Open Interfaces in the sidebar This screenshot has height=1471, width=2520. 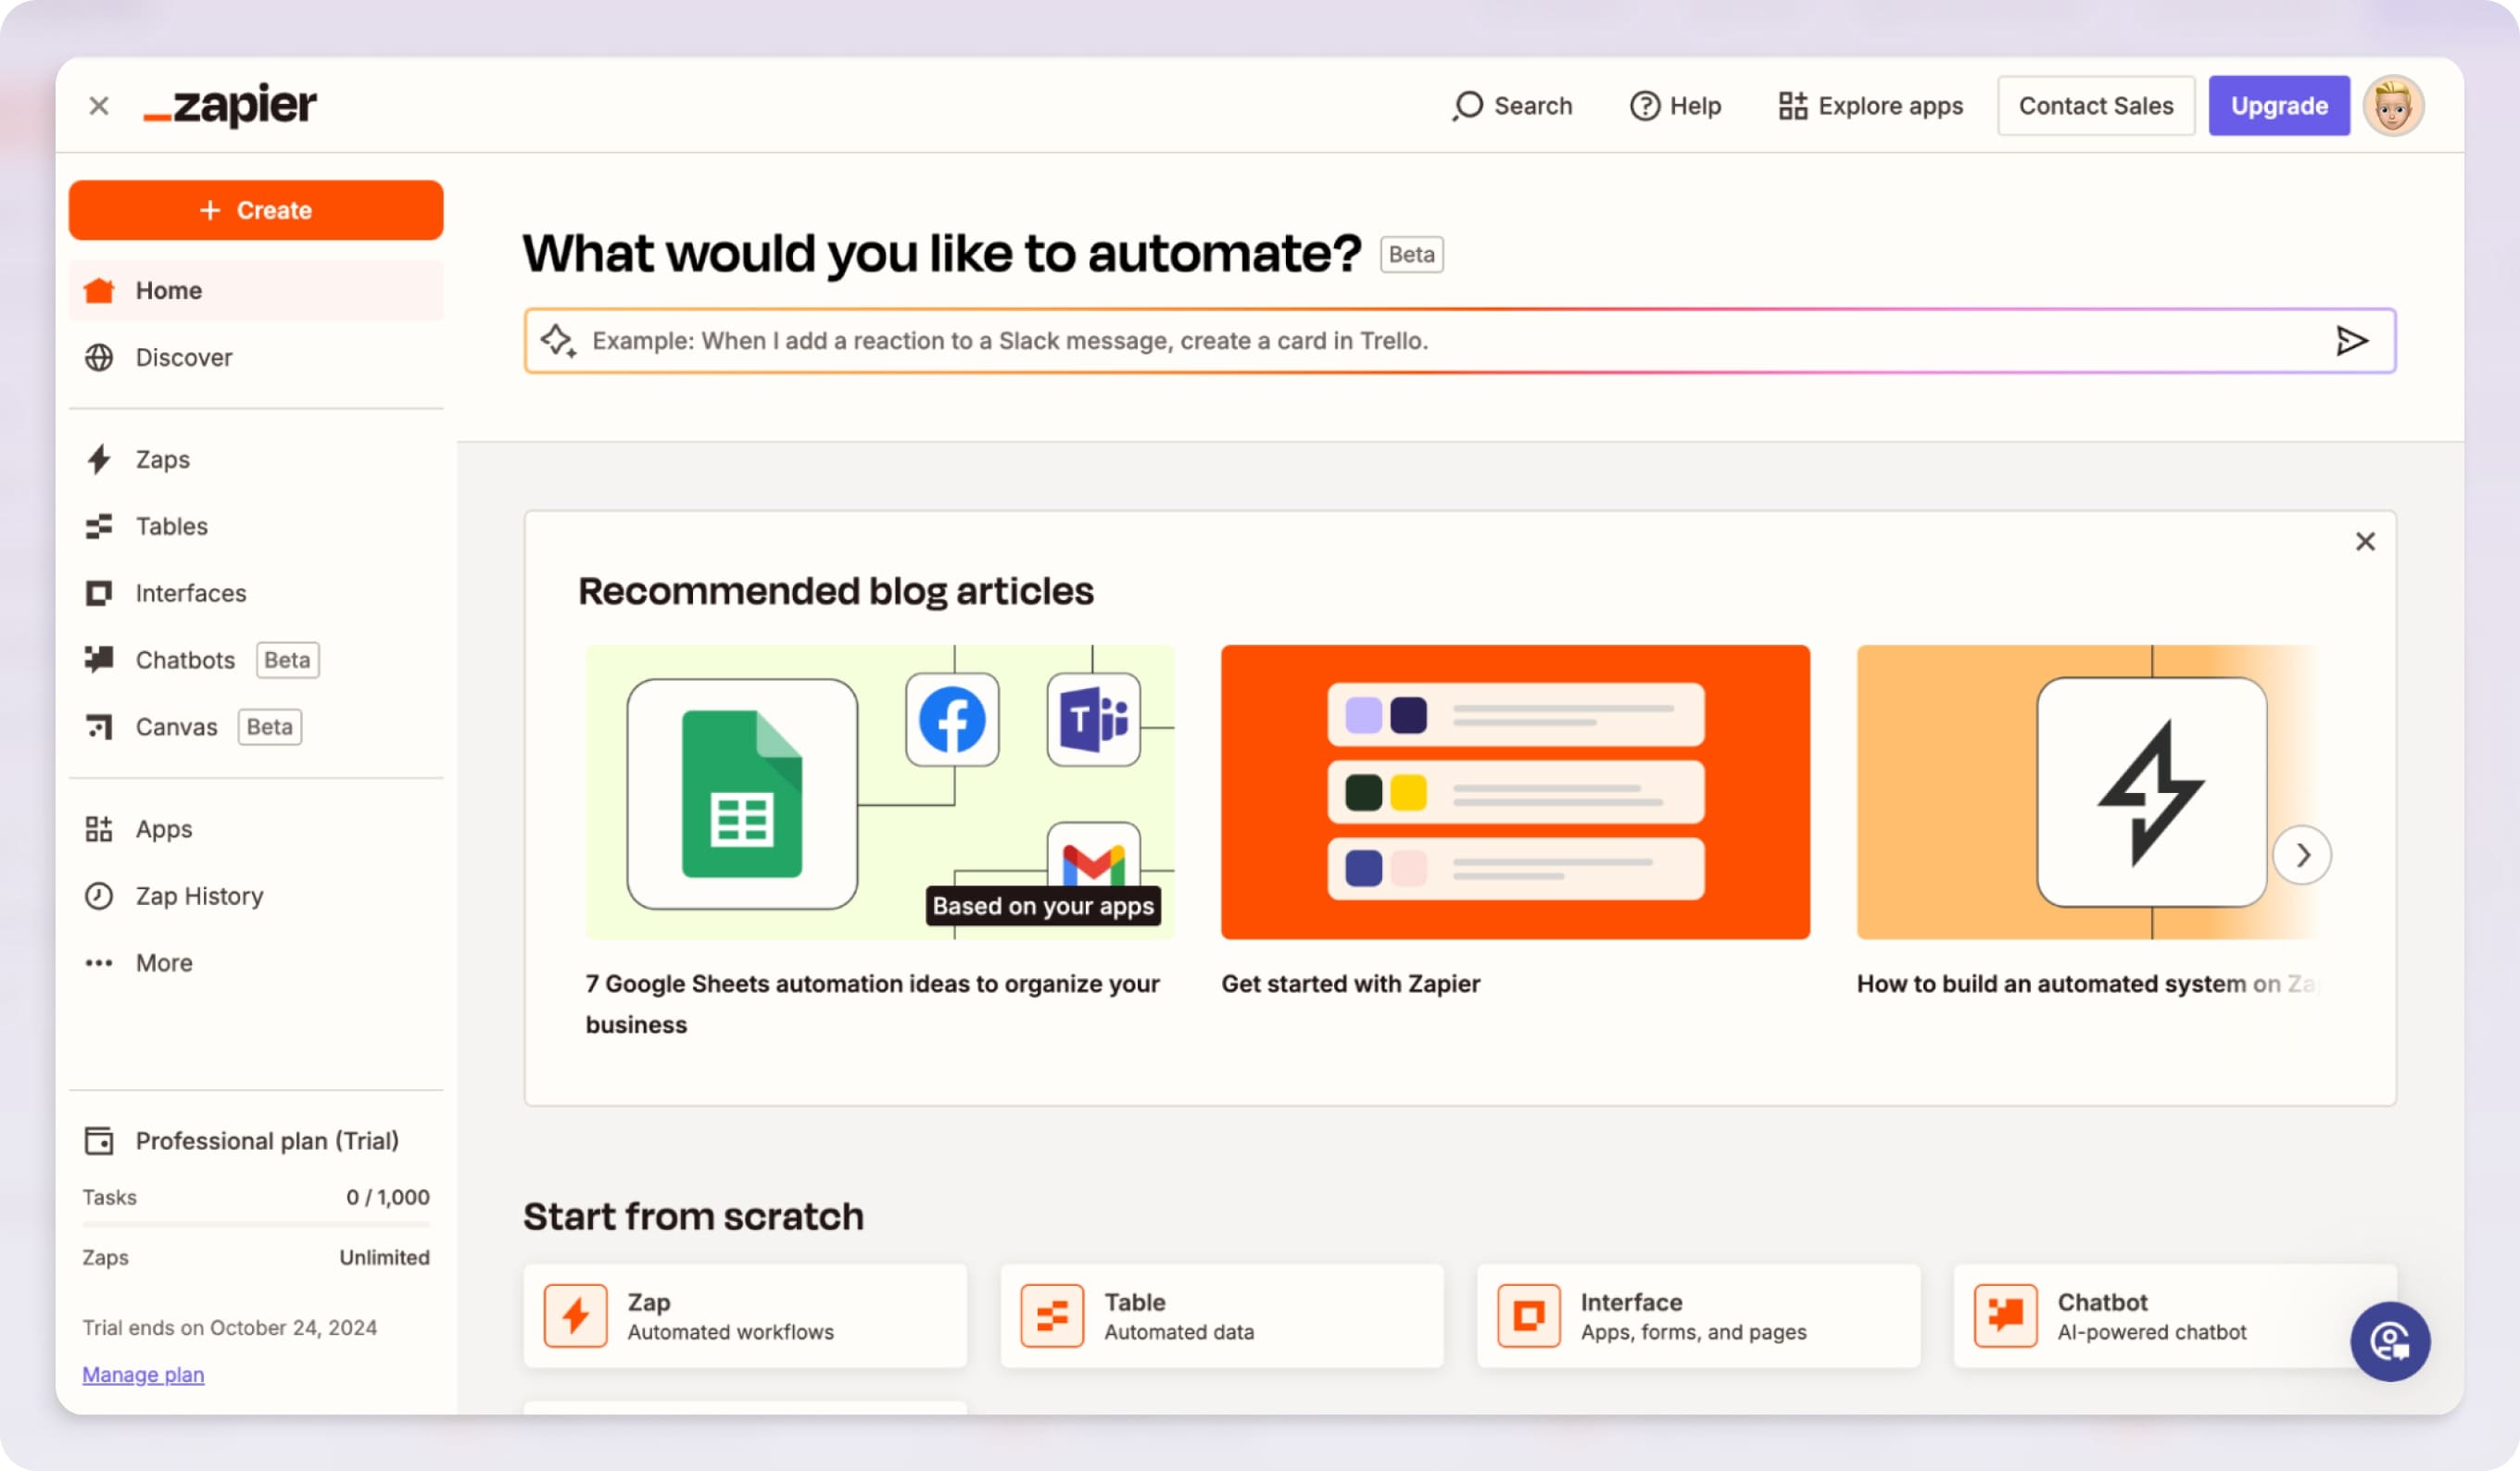pyautogui.click(x=190, y=592)
